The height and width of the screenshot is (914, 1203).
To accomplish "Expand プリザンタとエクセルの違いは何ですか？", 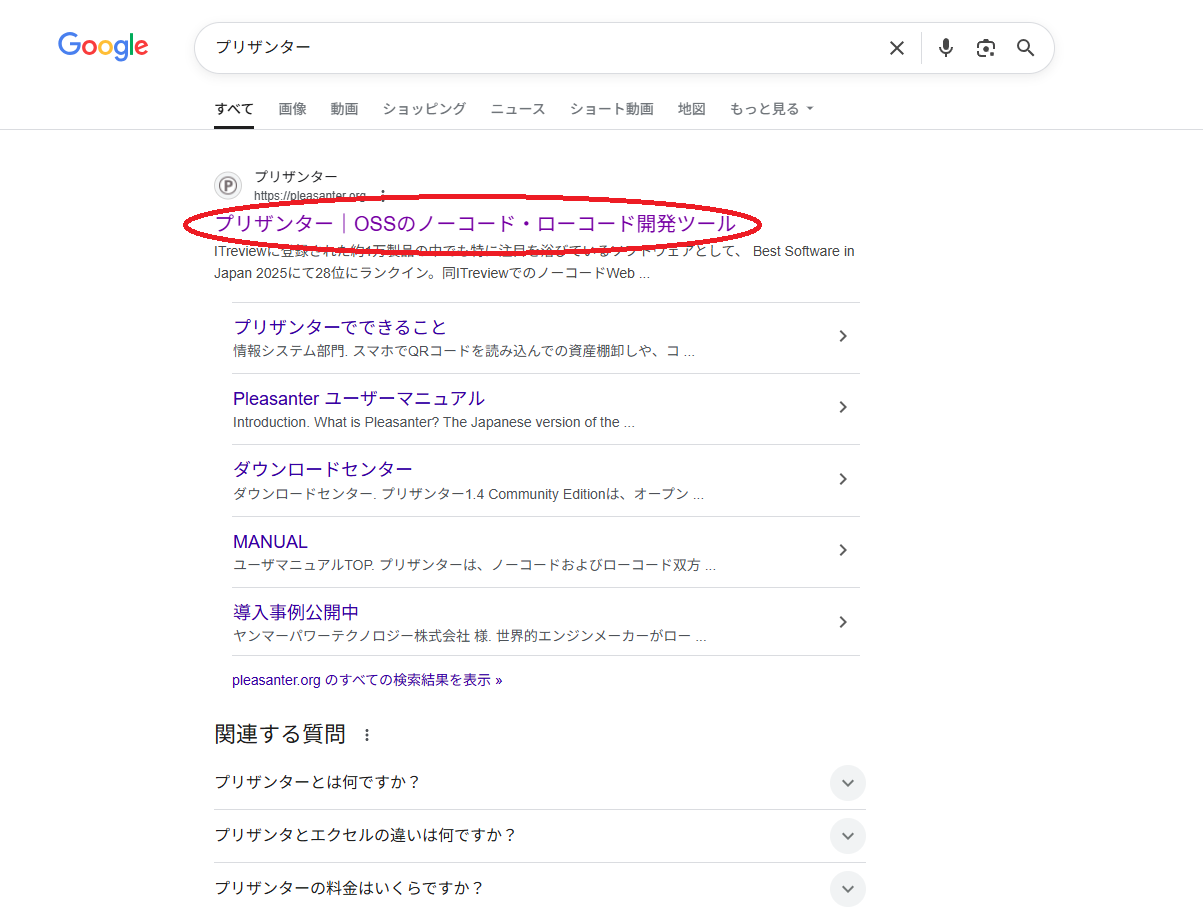I will coord(848,836).
